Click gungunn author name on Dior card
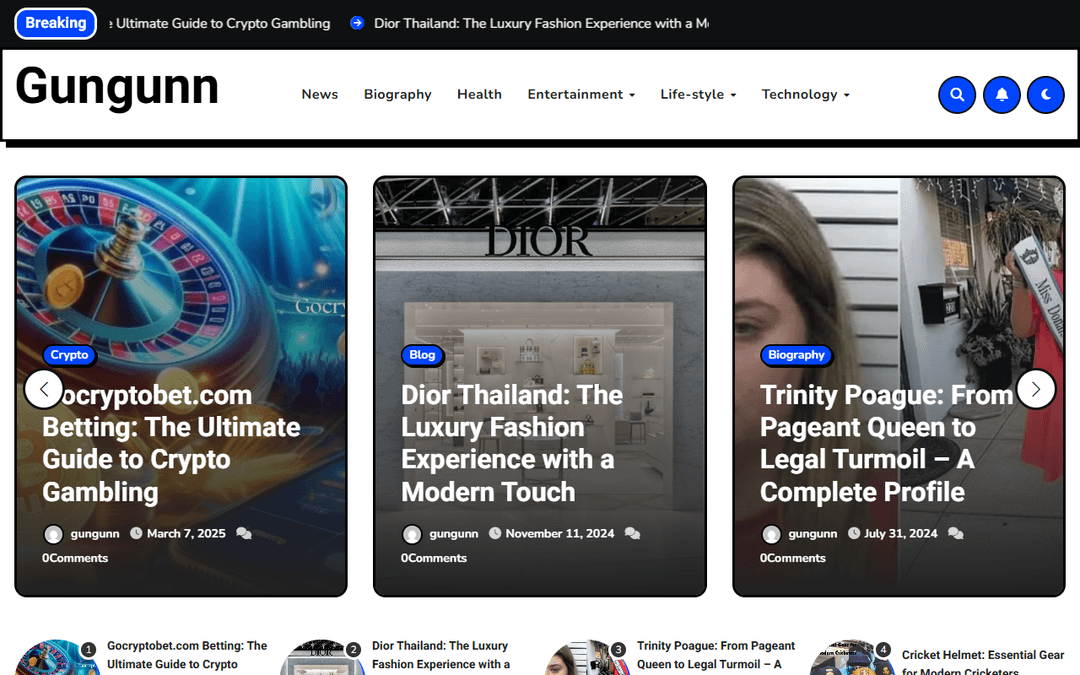 tap(454, 534)
